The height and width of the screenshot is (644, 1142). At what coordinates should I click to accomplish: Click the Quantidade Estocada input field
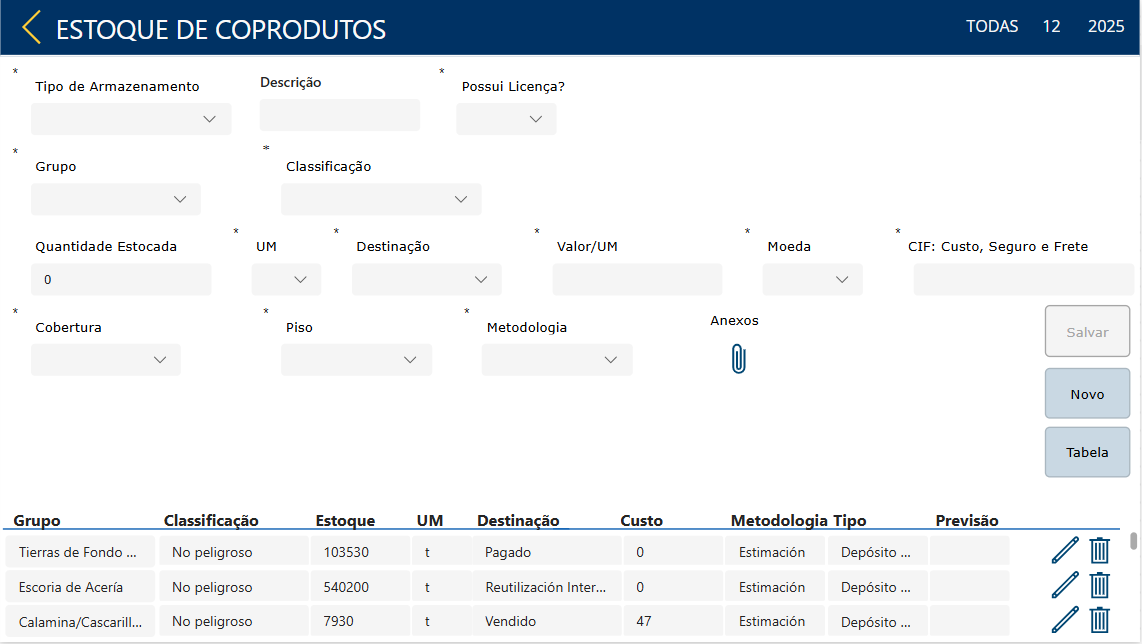pyautogui.click(x=121, y=280)
